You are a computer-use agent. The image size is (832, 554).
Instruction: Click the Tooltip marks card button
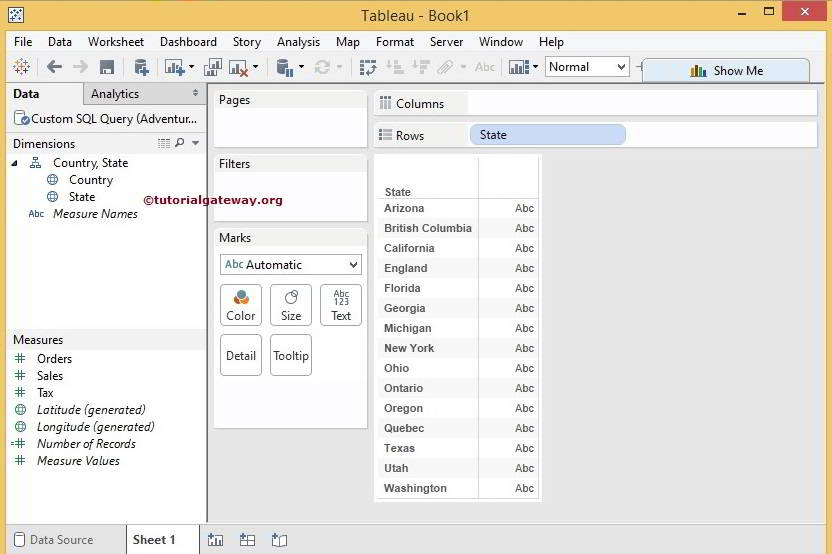(x=291, y=356)
